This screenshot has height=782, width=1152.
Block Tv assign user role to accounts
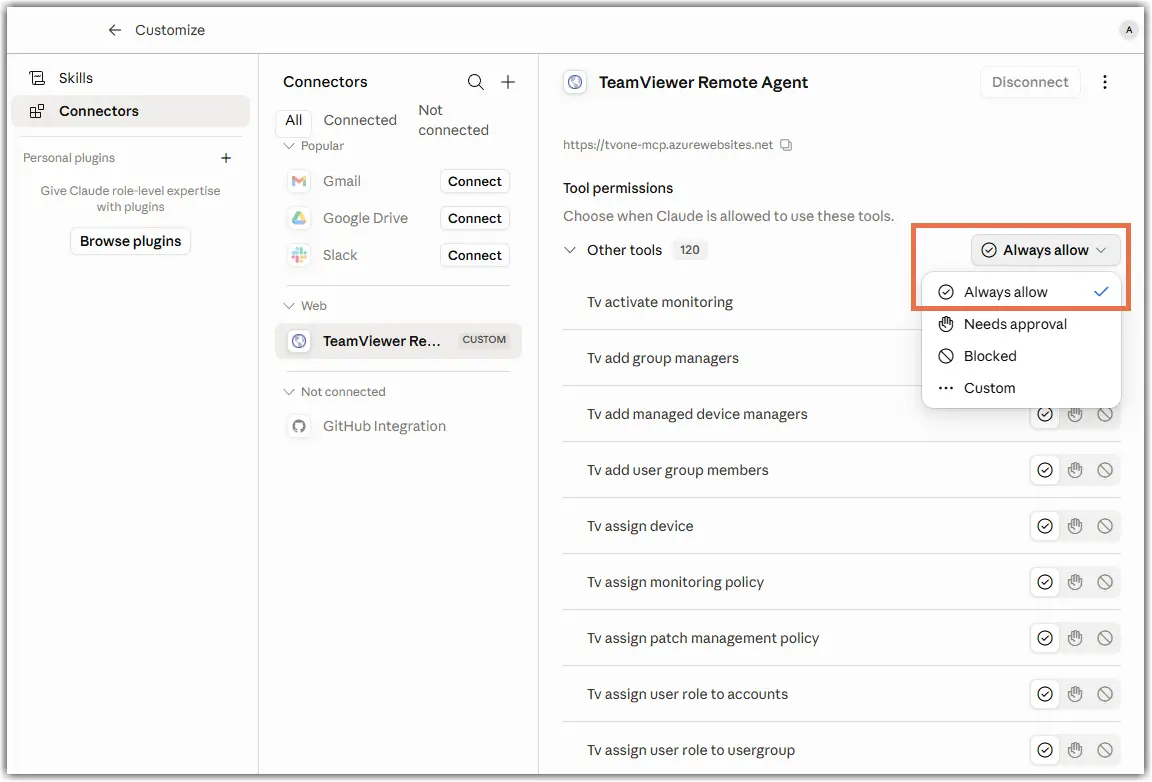point(1105,695)
